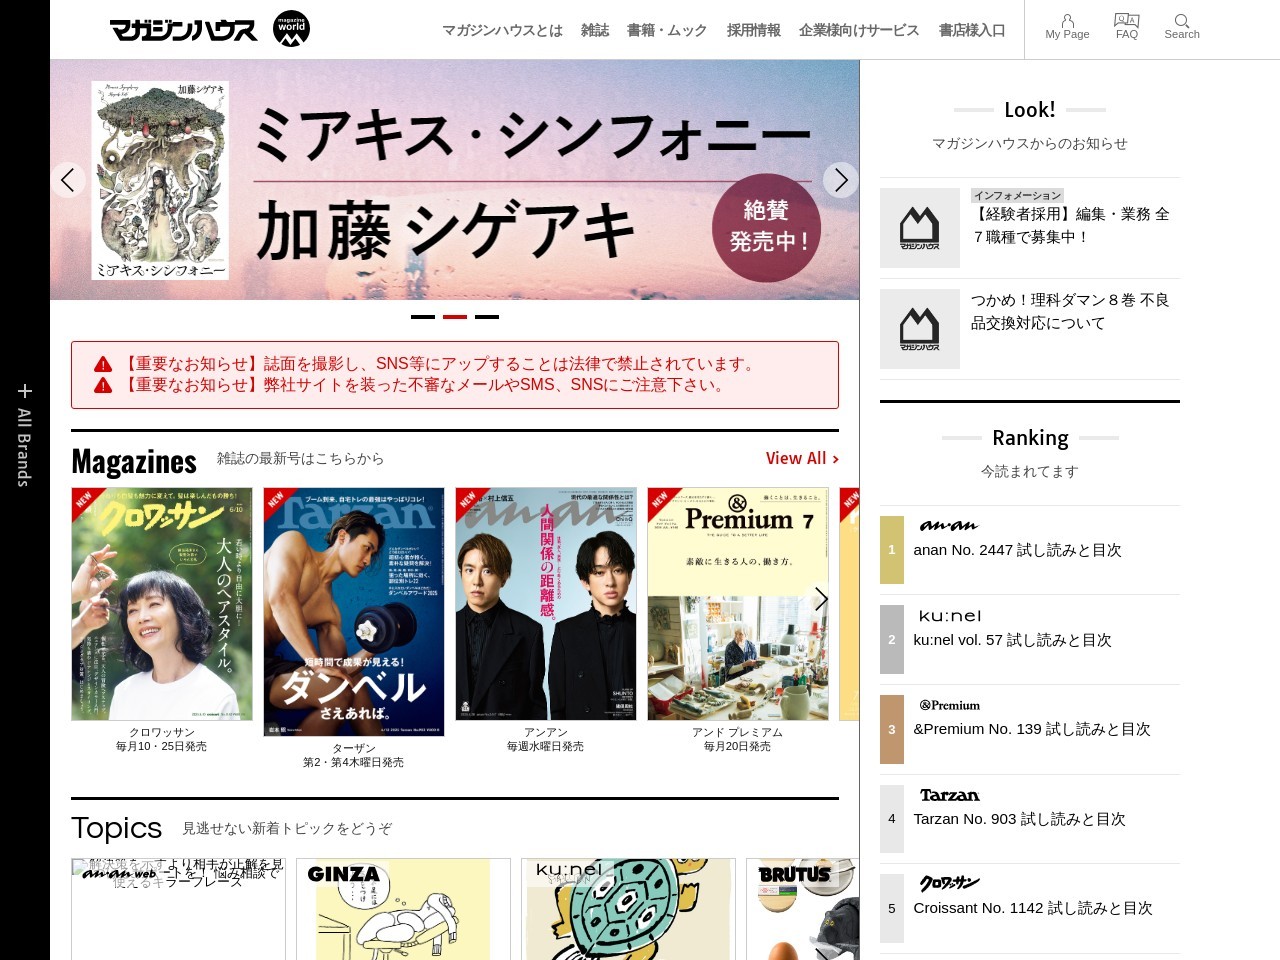Image resolution: width=1280 pixels, height=960 pixels.
Task: Click the Magazine House logo
Action: pyautogui.click(x=184, y=30)
